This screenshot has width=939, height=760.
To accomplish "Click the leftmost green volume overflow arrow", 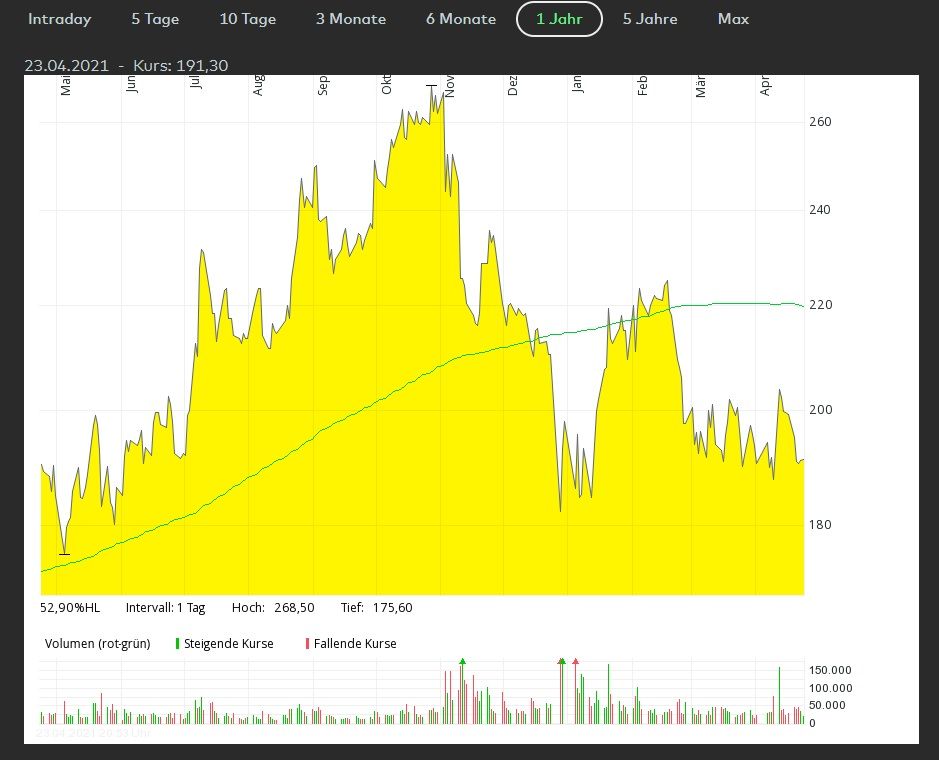I will point(463,662).
